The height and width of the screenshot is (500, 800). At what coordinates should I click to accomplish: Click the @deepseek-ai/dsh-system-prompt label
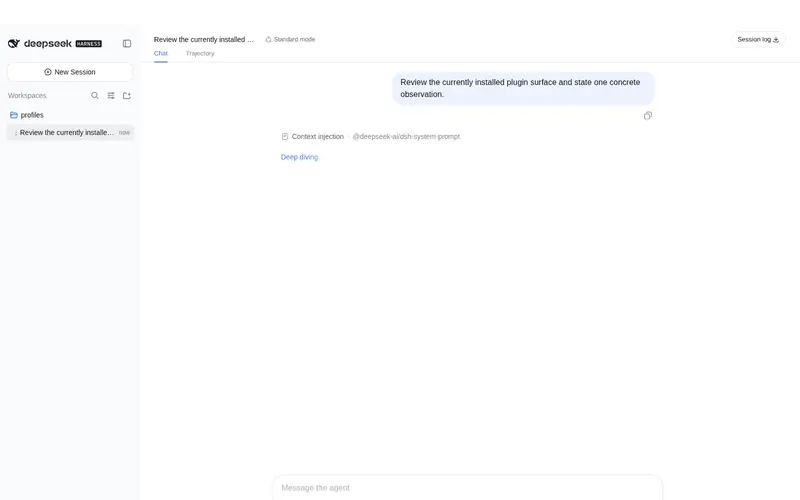click(406, 136)
